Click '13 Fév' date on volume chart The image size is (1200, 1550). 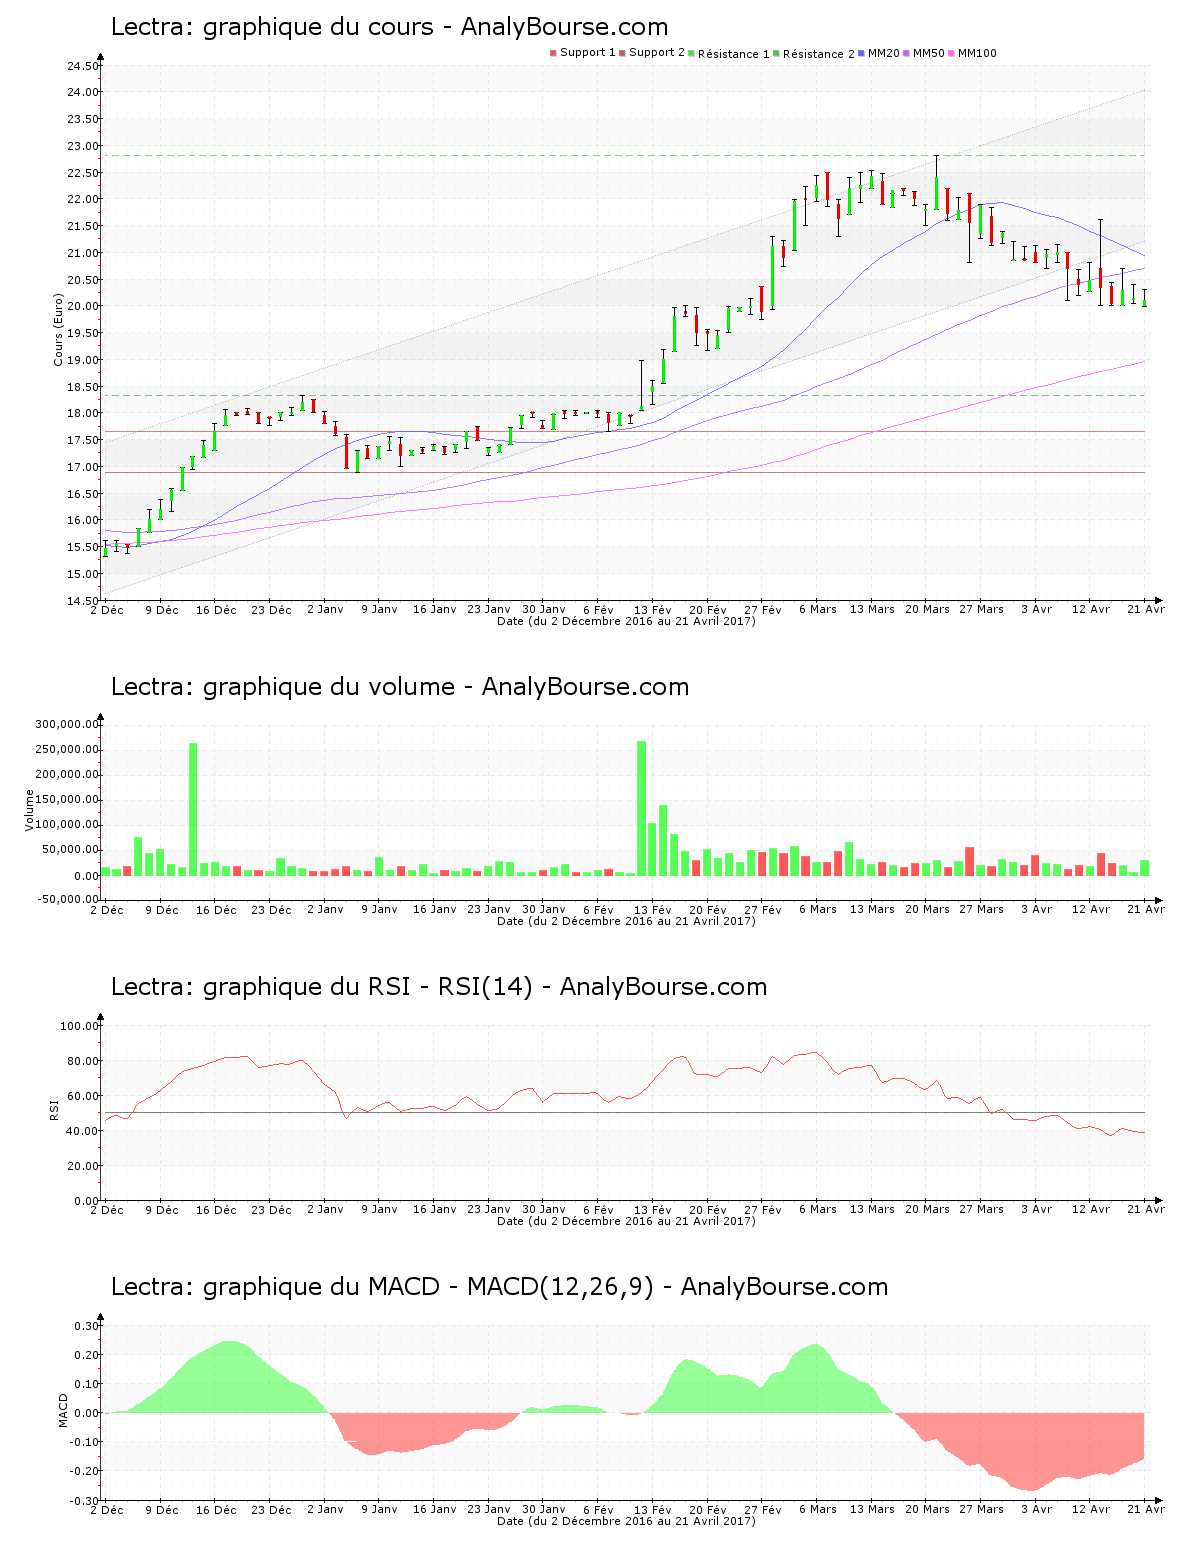(x=653, y=909)
